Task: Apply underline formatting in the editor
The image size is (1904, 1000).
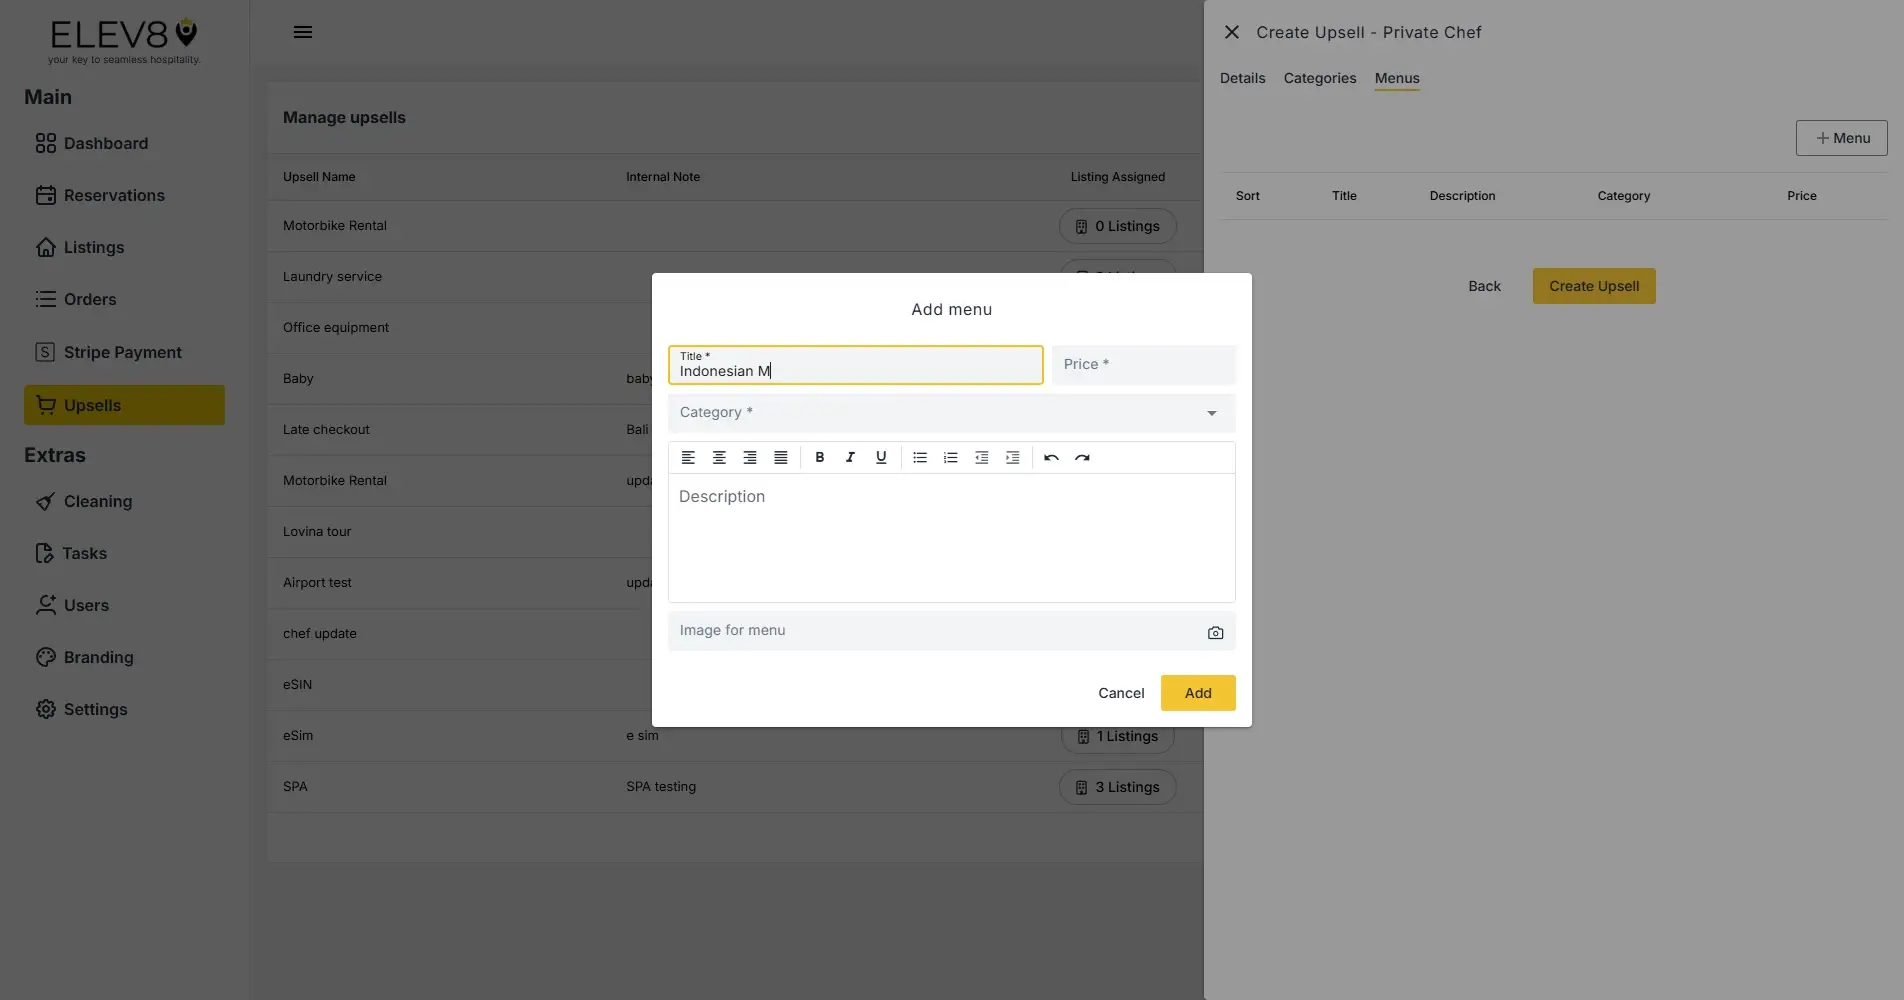Action: click(881, 457)
